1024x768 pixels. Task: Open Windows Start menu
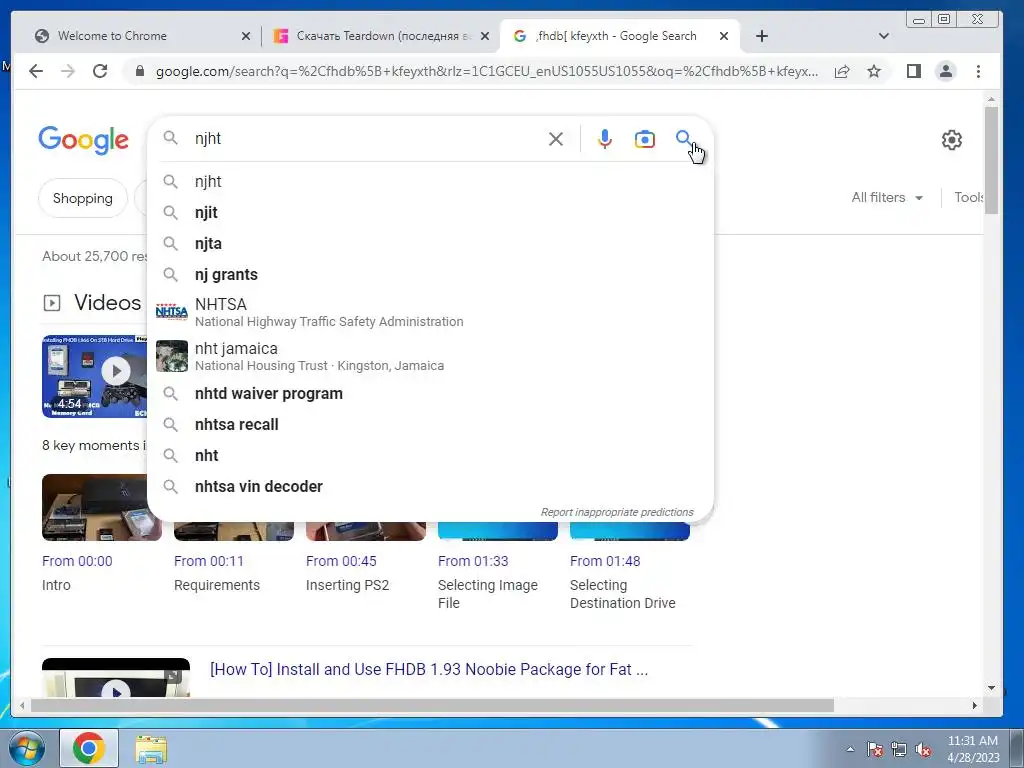[27, 748]
